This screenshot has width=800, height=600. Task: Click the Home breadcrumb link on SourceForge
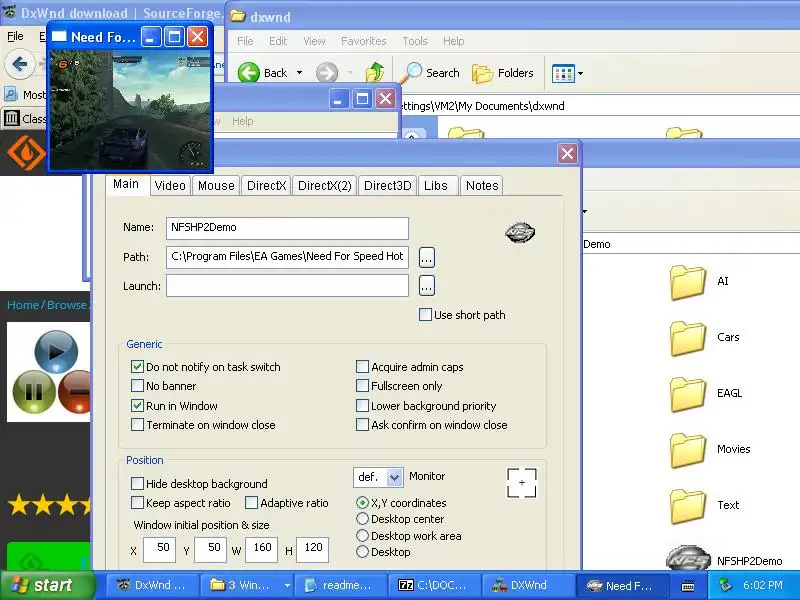tap(23, 305)
